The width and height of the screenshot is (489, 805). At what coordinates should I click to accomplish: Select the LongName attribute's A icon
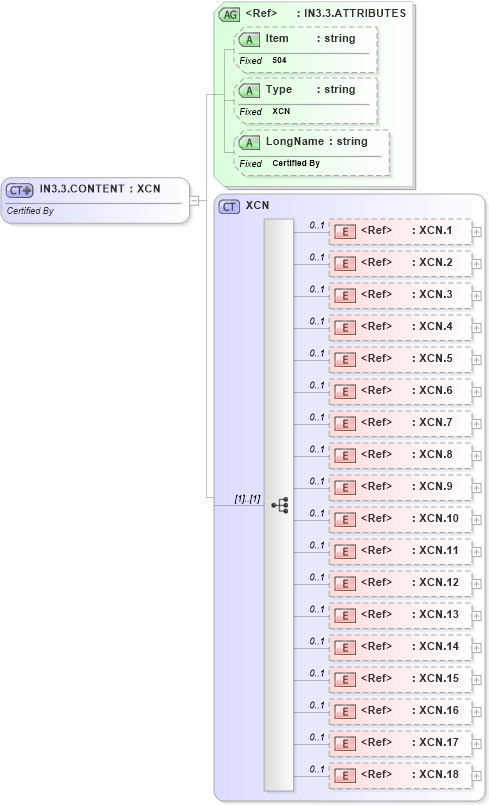click(x=249, y=143)
